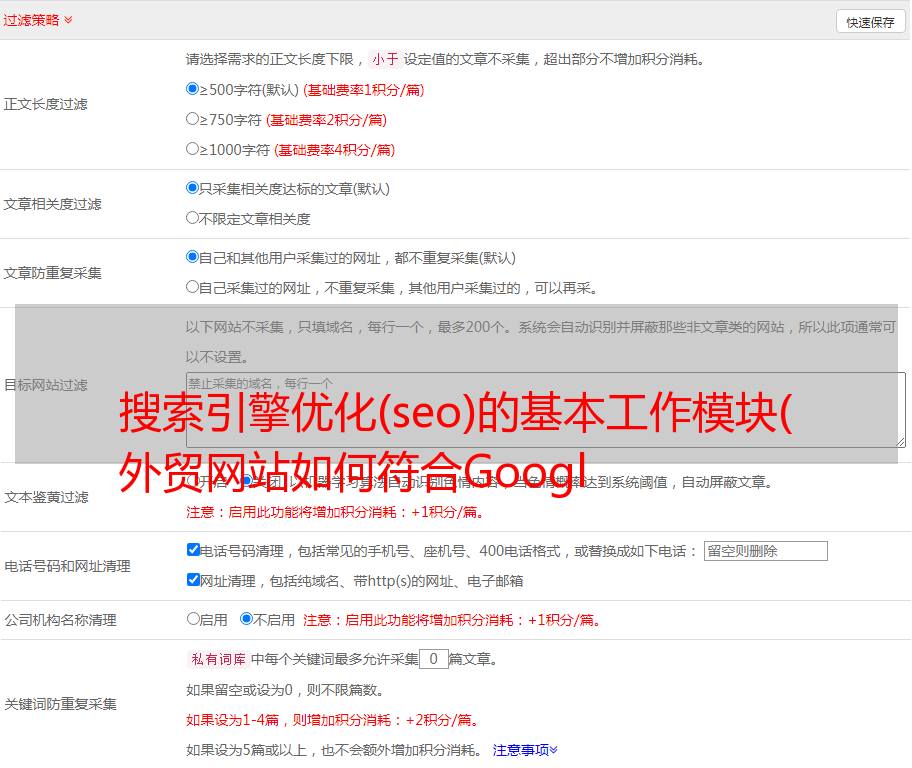Click the 电话号码和网址清理 row label
This screenshot has width=912, height=768.
click(67, 566)
